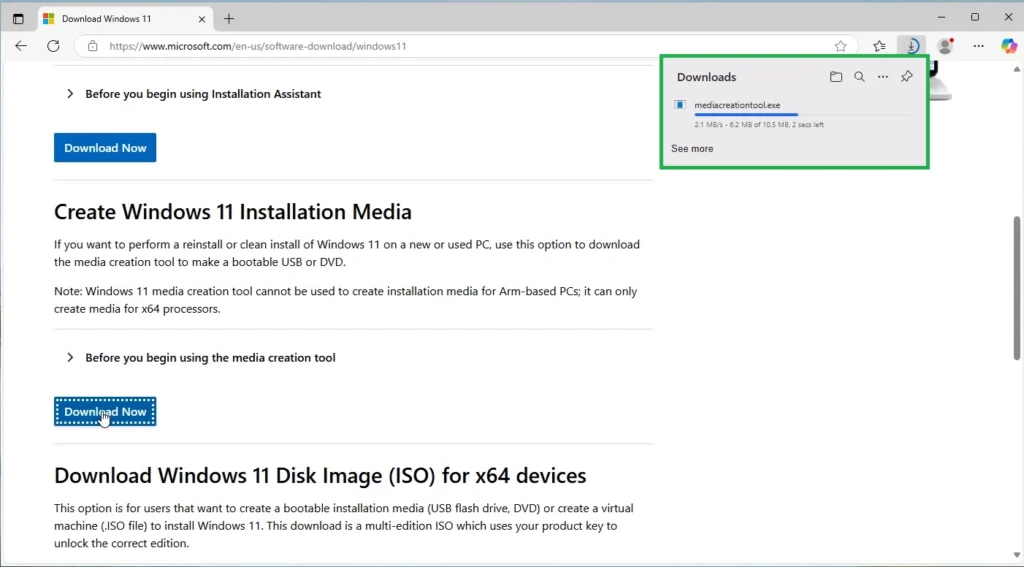Viewport: 1024px width, 567px height.
Task: Open the profile avatar icon
Action: click(945, 46)
